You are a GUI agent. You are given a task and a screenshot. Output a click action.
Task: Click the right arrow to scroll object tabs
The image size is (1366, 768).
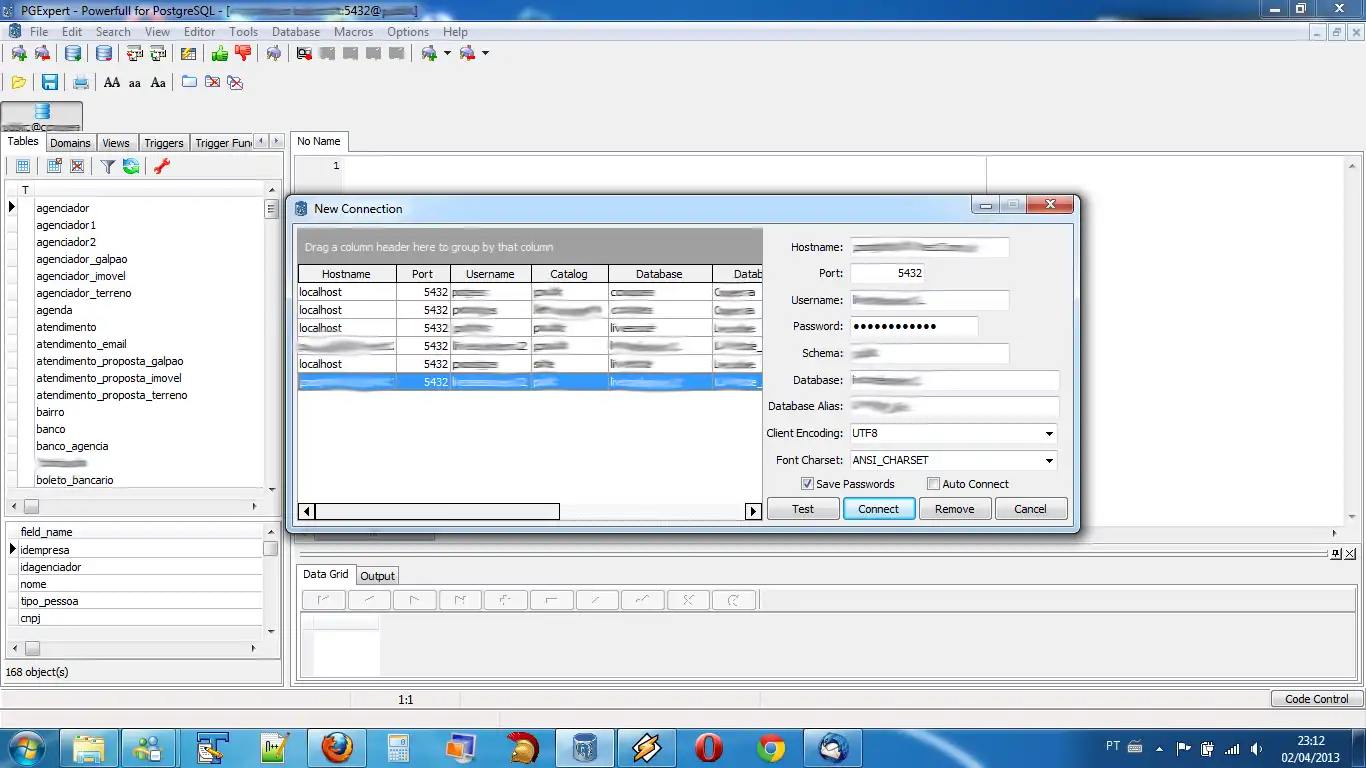(x=274, y=142)
